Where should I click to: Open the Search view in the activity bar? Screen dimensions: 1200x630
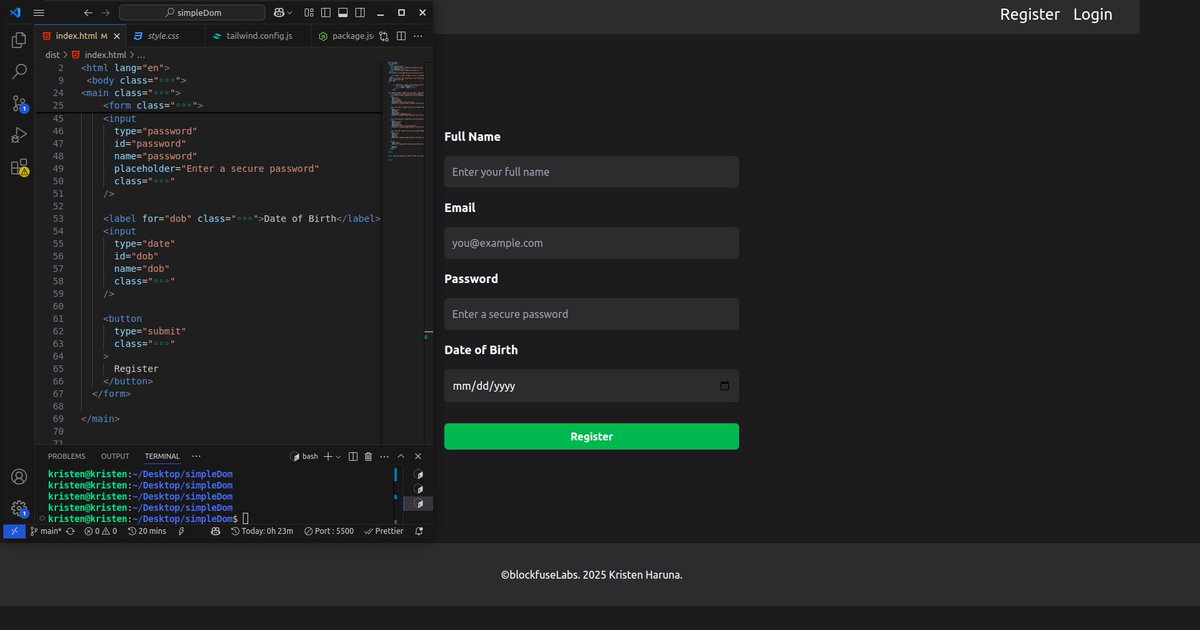click(x=18, y=71)
